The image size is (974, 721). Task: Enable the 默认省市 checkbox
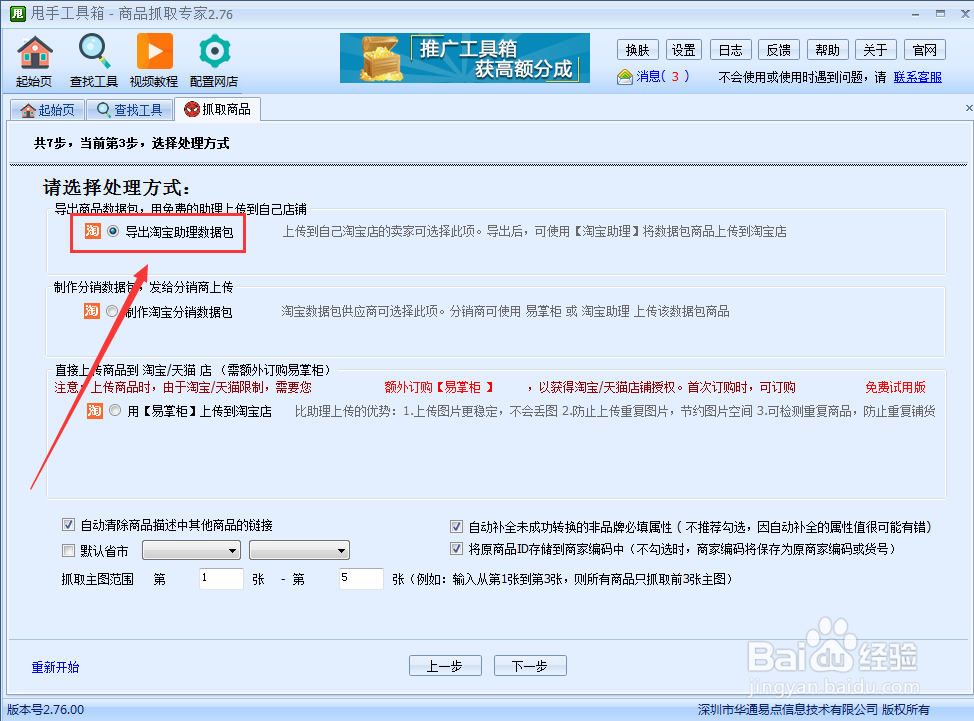[x=68, y=550]
